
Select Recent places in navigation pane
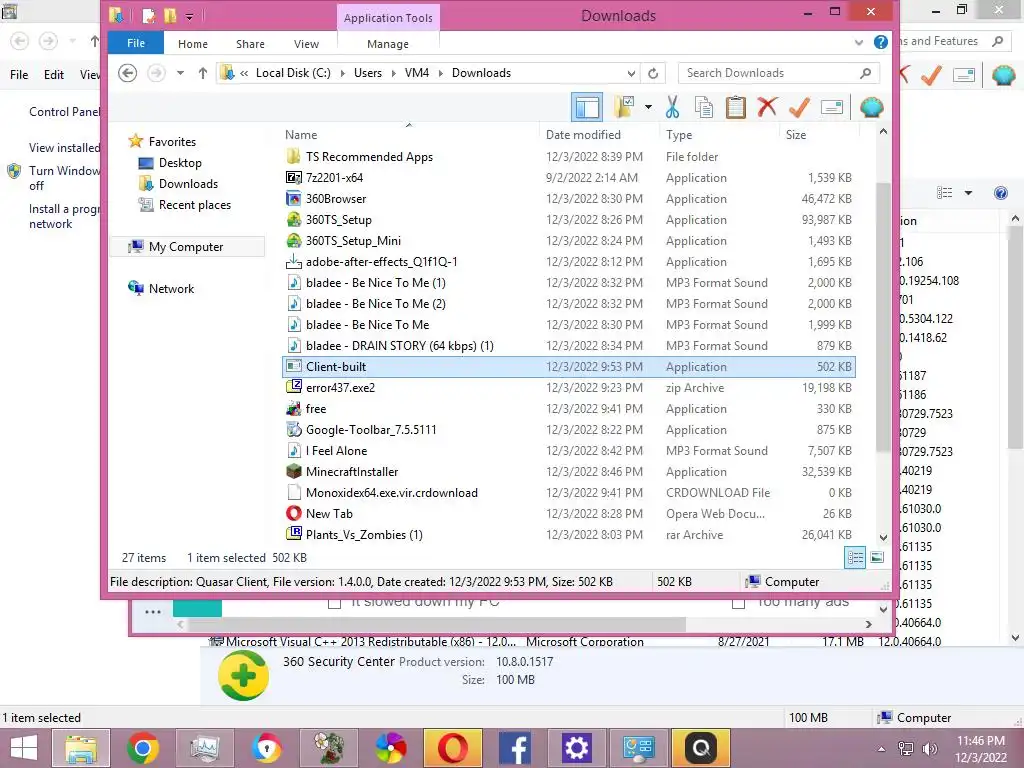coord(195,204)
